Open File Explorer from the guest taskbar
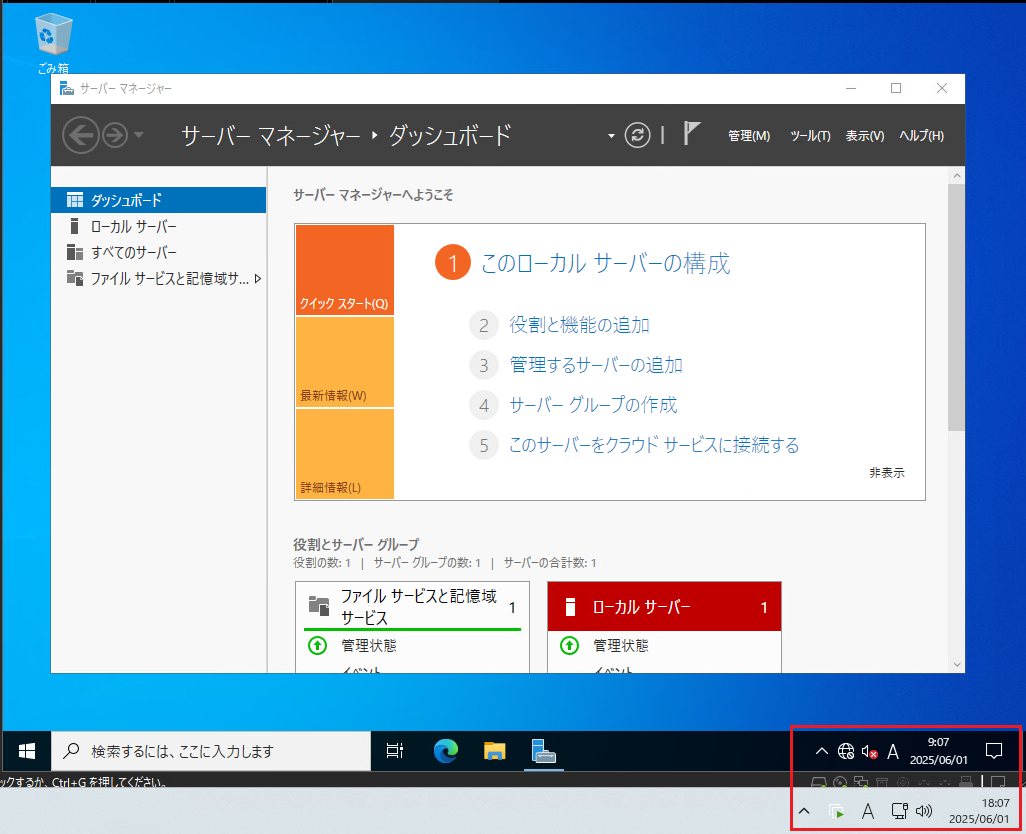Screen dimensions: 1026x834 pyautogui.click(x=495, y=751)
